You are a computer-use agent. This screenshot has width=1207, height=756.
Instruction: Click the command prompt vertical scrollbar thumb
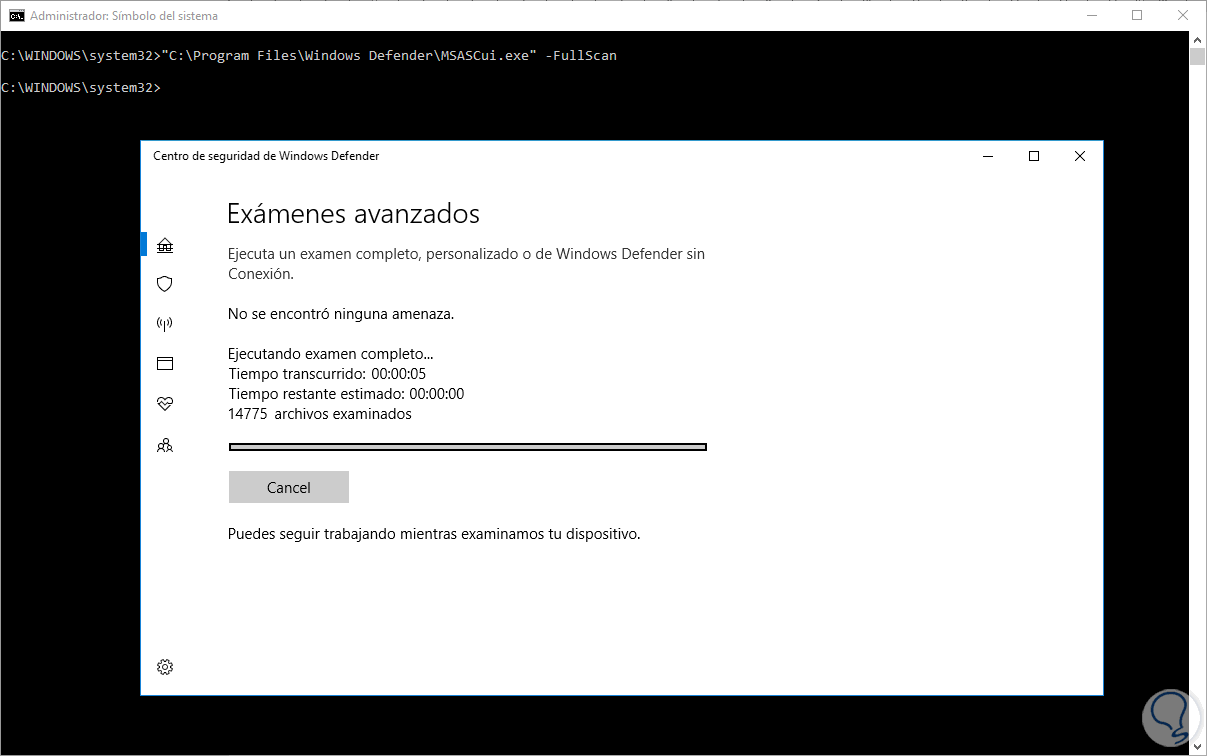pyautogui.click(x=1197, y=56)
